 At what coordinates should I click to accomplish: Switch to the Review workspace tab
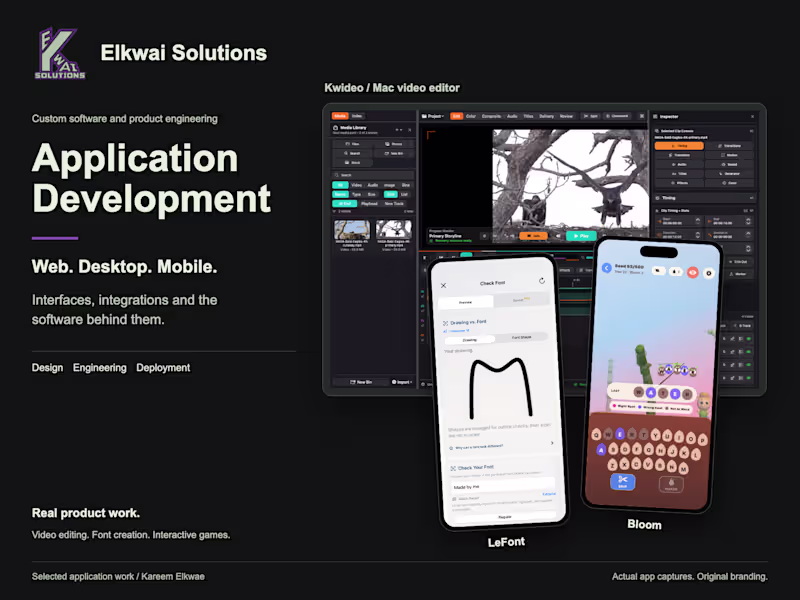(566, 116)
